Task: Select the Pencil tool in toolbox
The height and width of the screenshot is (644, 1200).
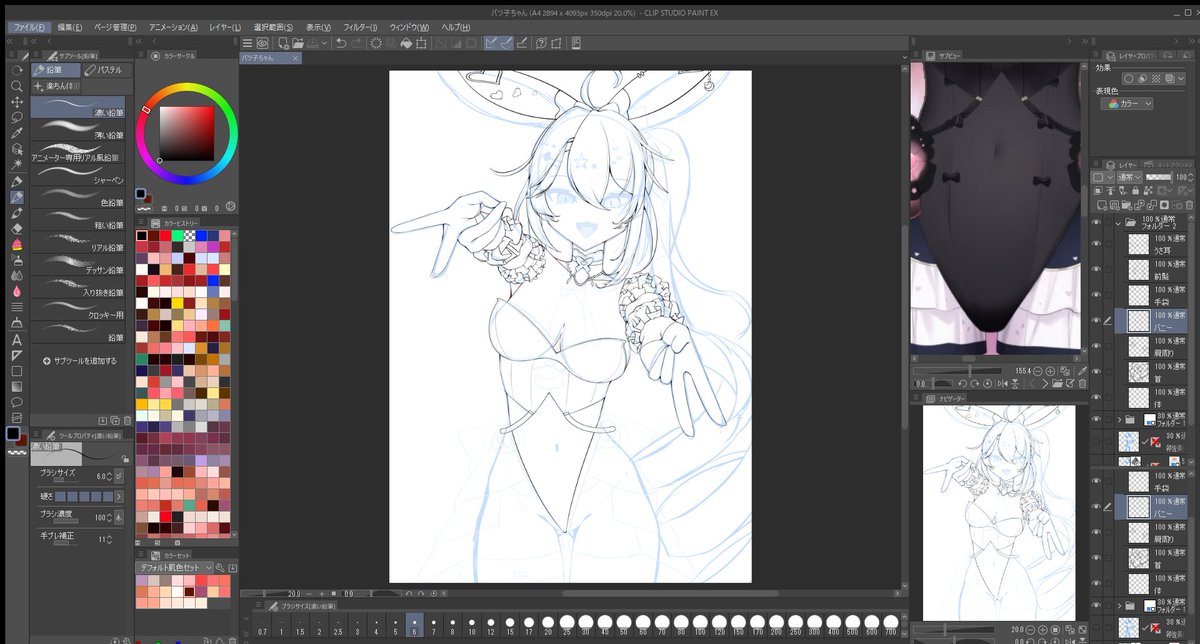Action: [16, 197]
